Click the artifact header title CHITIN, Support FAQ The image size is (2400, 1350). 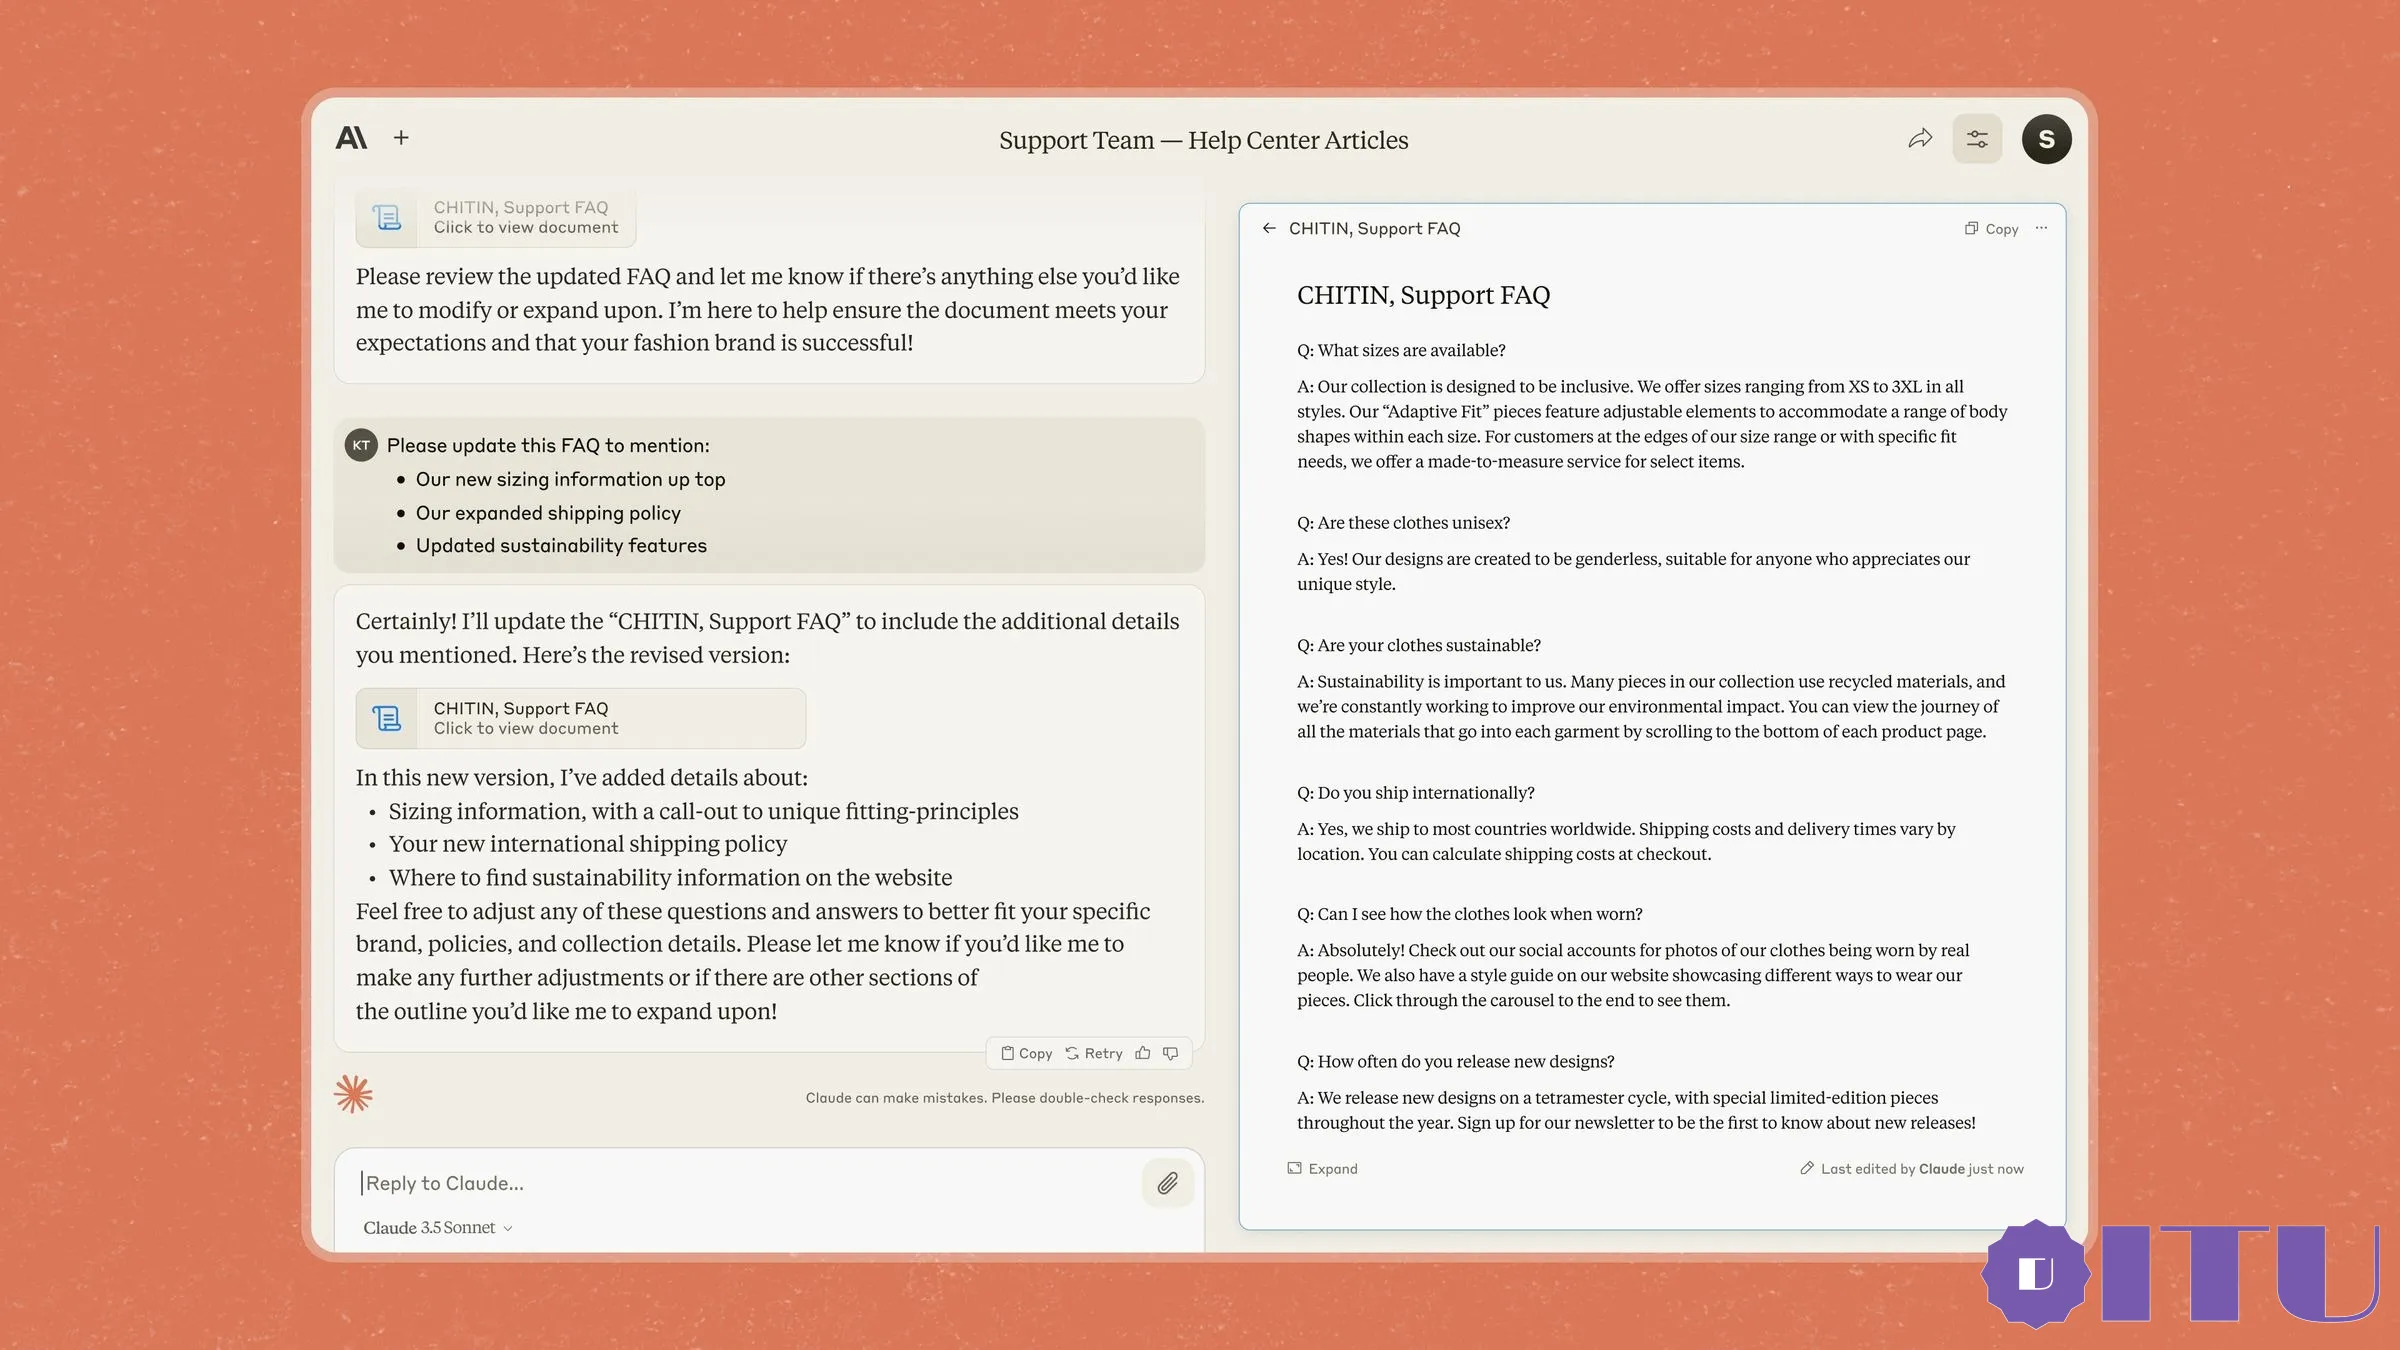click(1374, 228)
